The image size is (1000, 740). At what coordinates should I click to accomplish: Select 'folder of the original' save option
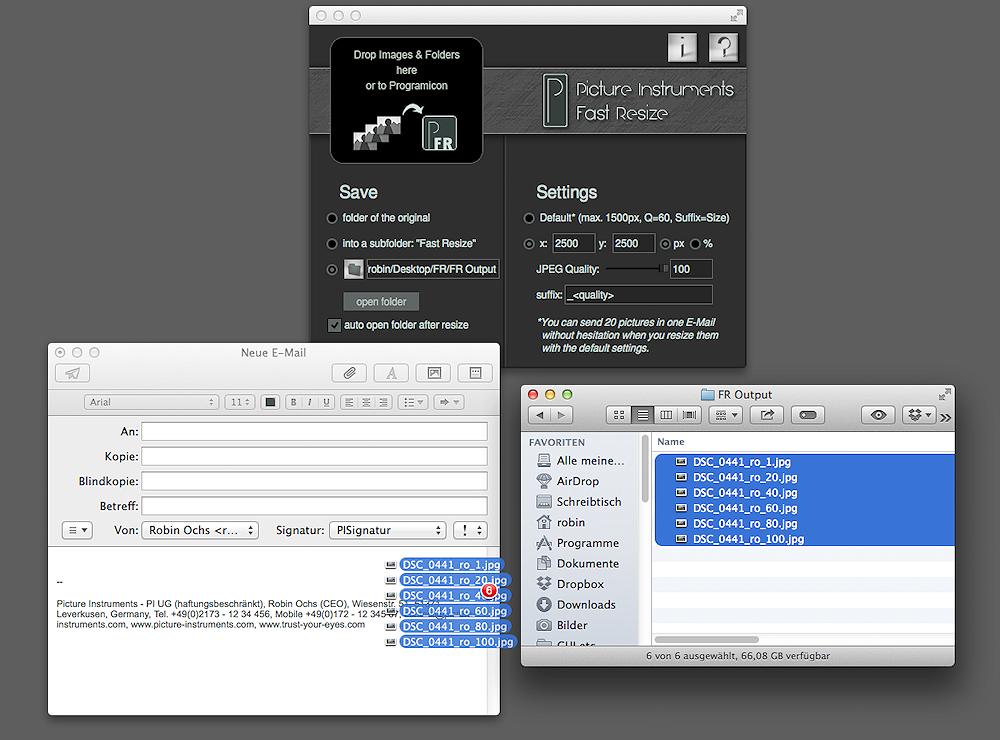point(332,218)
